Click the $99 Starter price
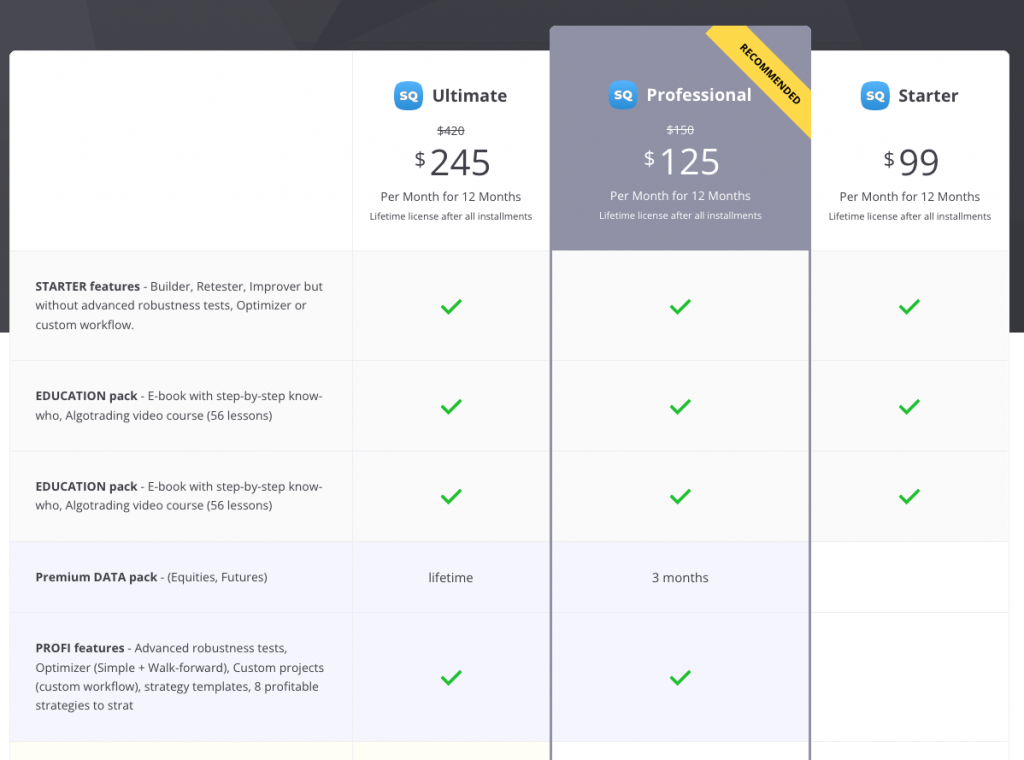Viewport: 1024px width, 760px height. (x=911, y=162)
